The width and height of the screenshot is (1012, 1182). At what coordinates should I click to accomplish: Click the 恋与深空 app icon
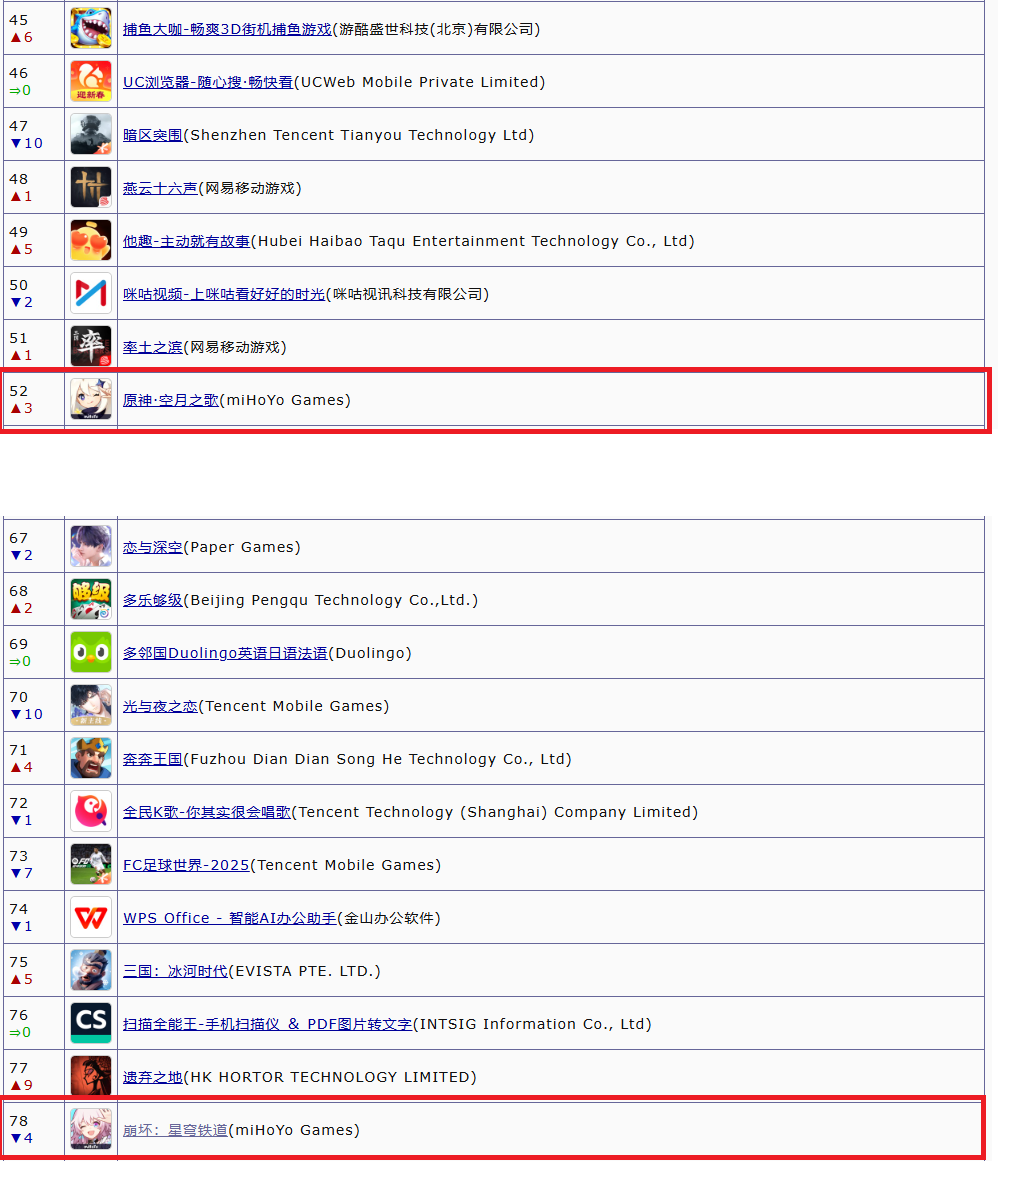tap(92, 547)
